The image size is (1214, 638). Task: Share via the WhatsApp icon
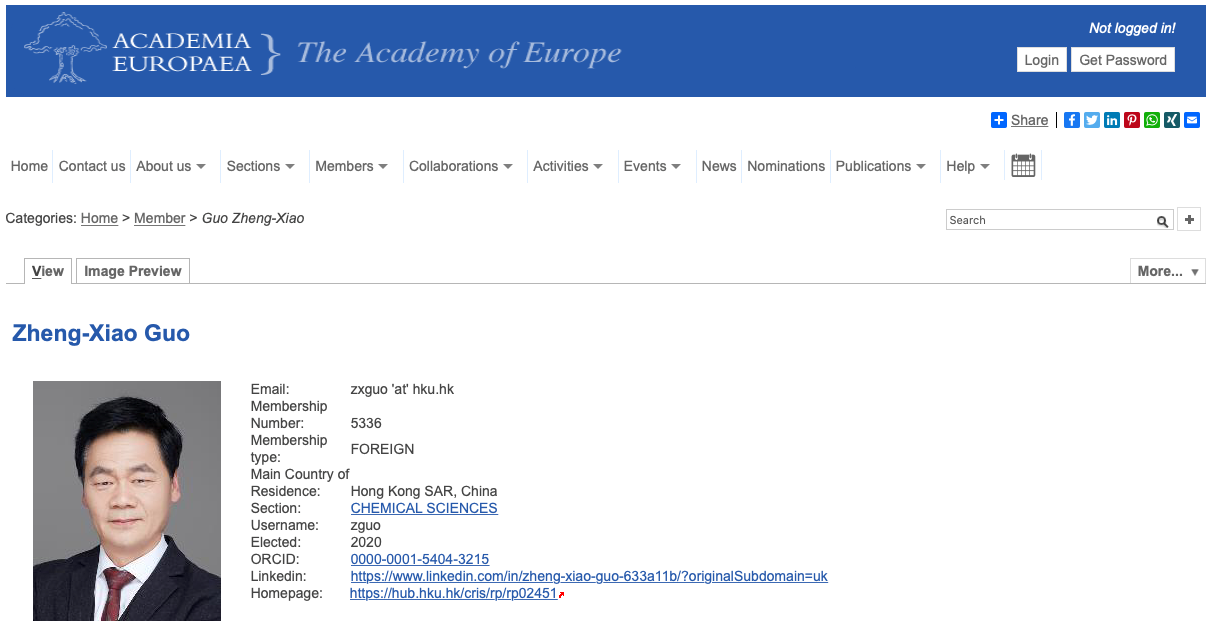pyautogui.click(x=1151, y=120)
